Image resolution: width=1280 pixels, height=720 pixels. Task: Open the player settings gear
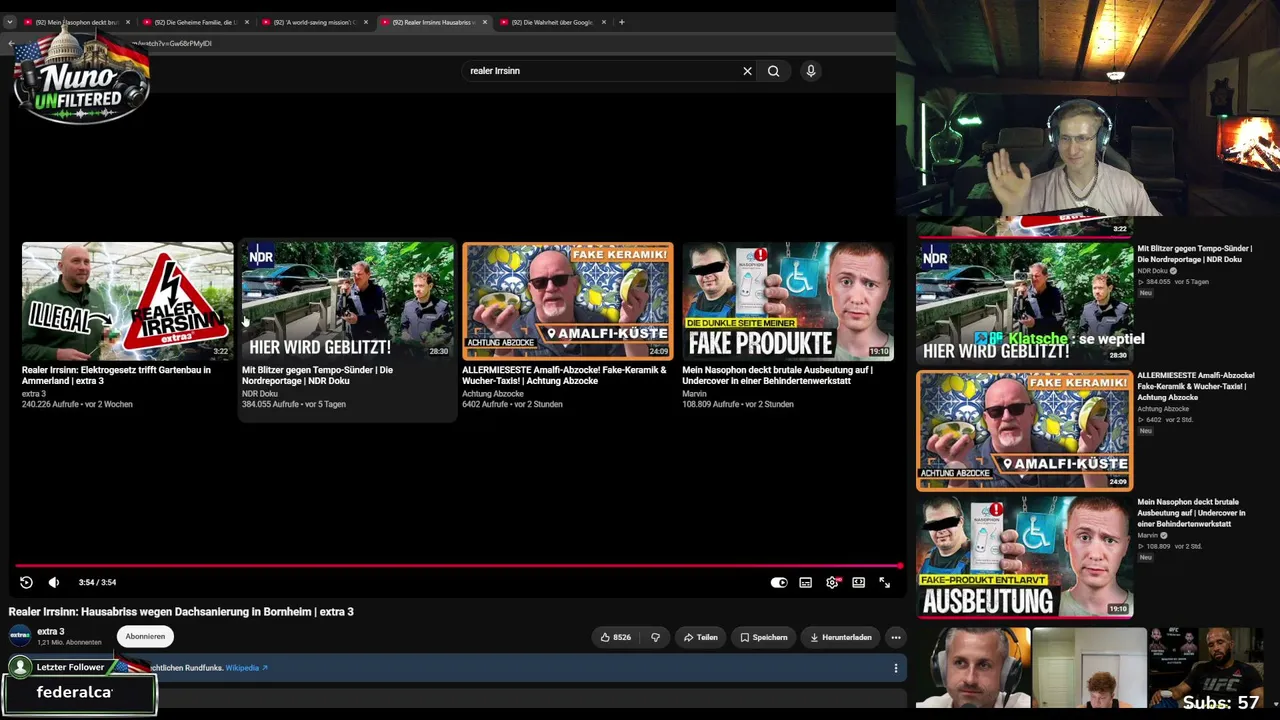click(x=832, y=582)
